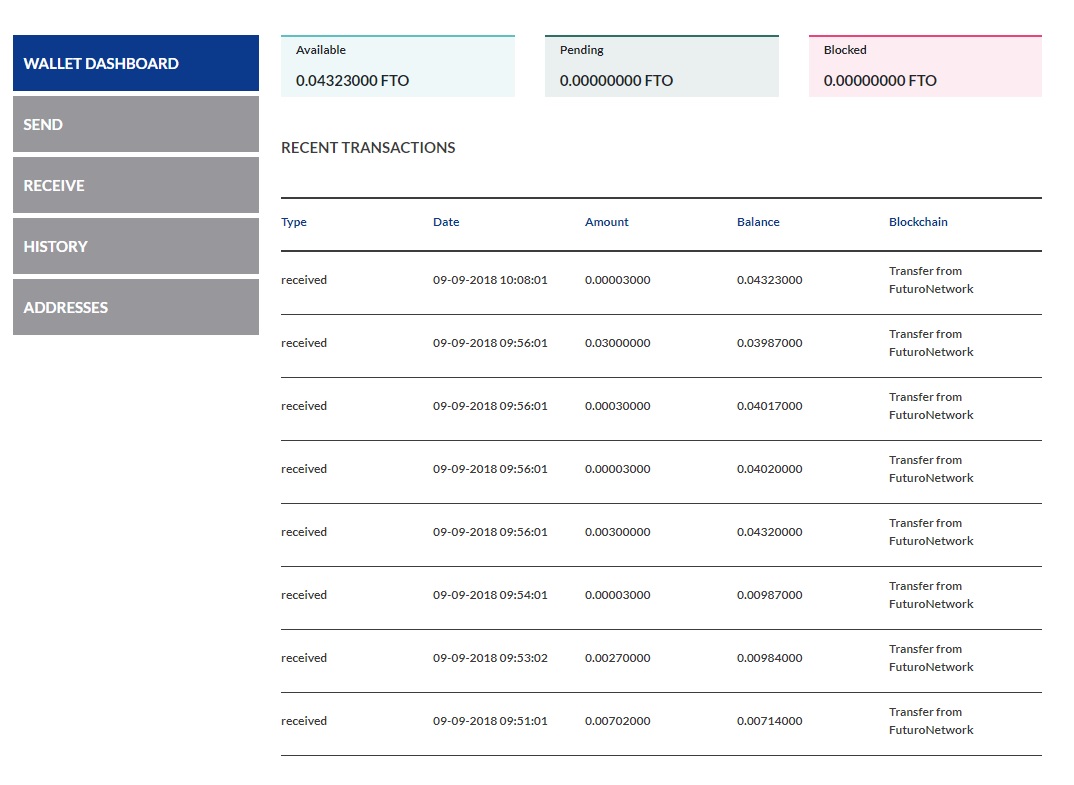The width and height of the screenshot is (1074, 785).
Task: Open the Addresses section
Action: pos(136,307)
